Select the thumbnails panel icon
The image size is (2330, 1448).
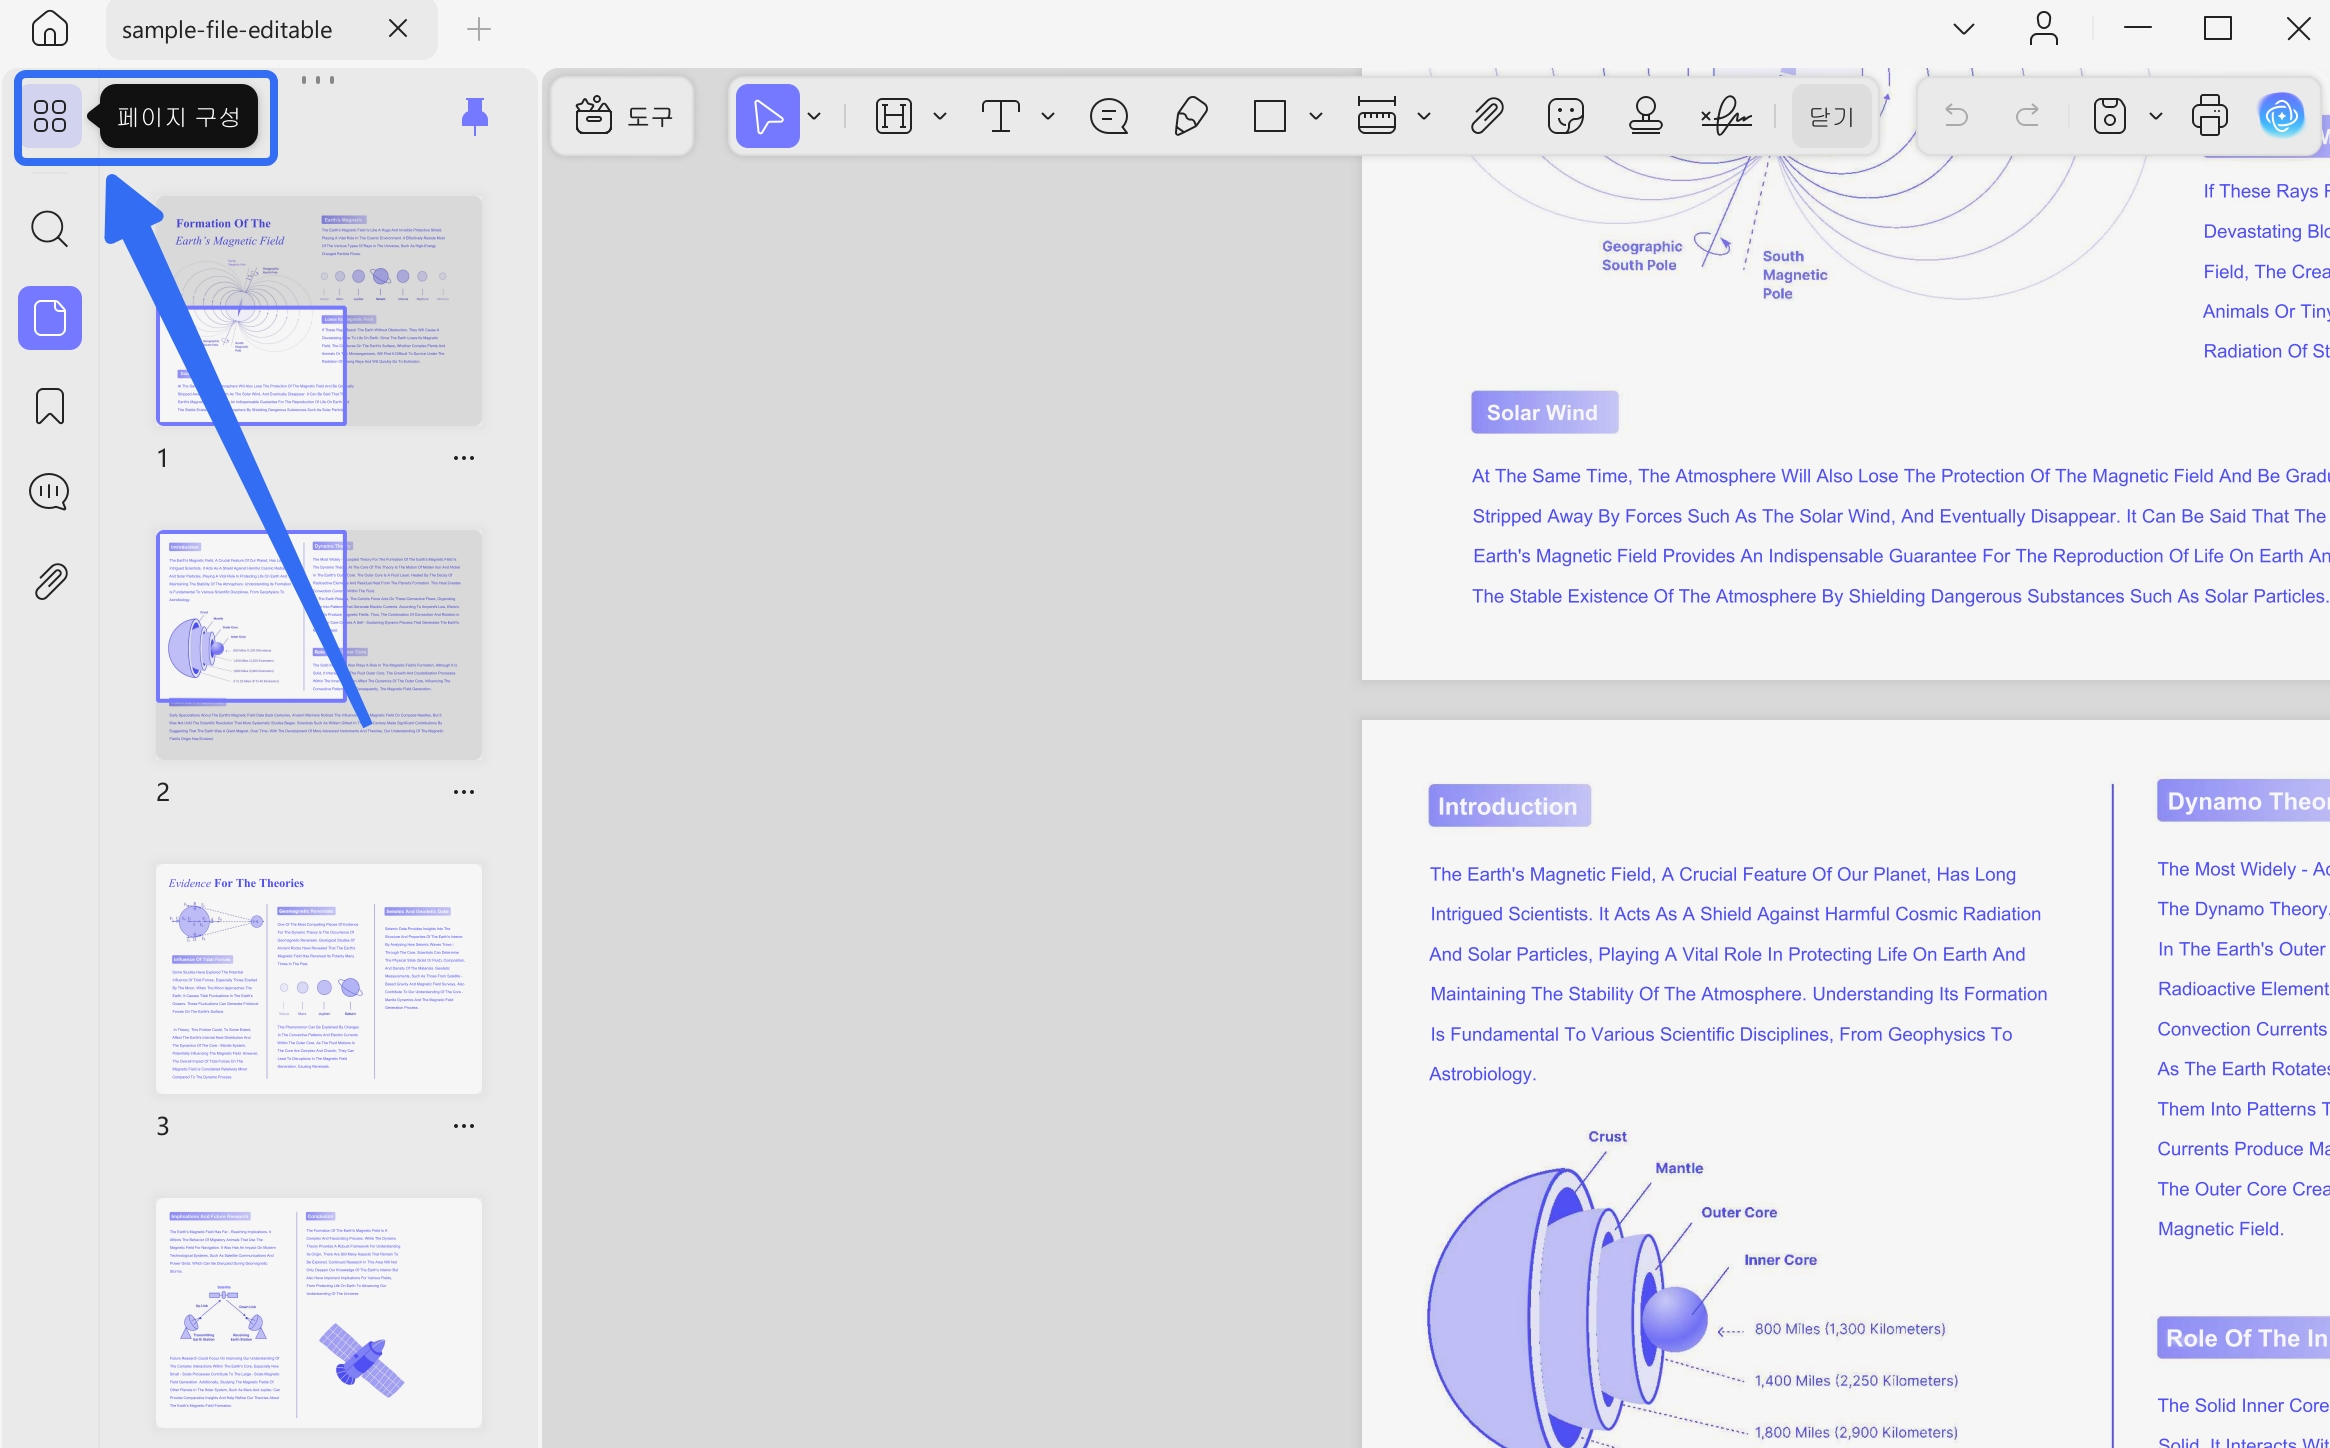[x=50, y=318]
